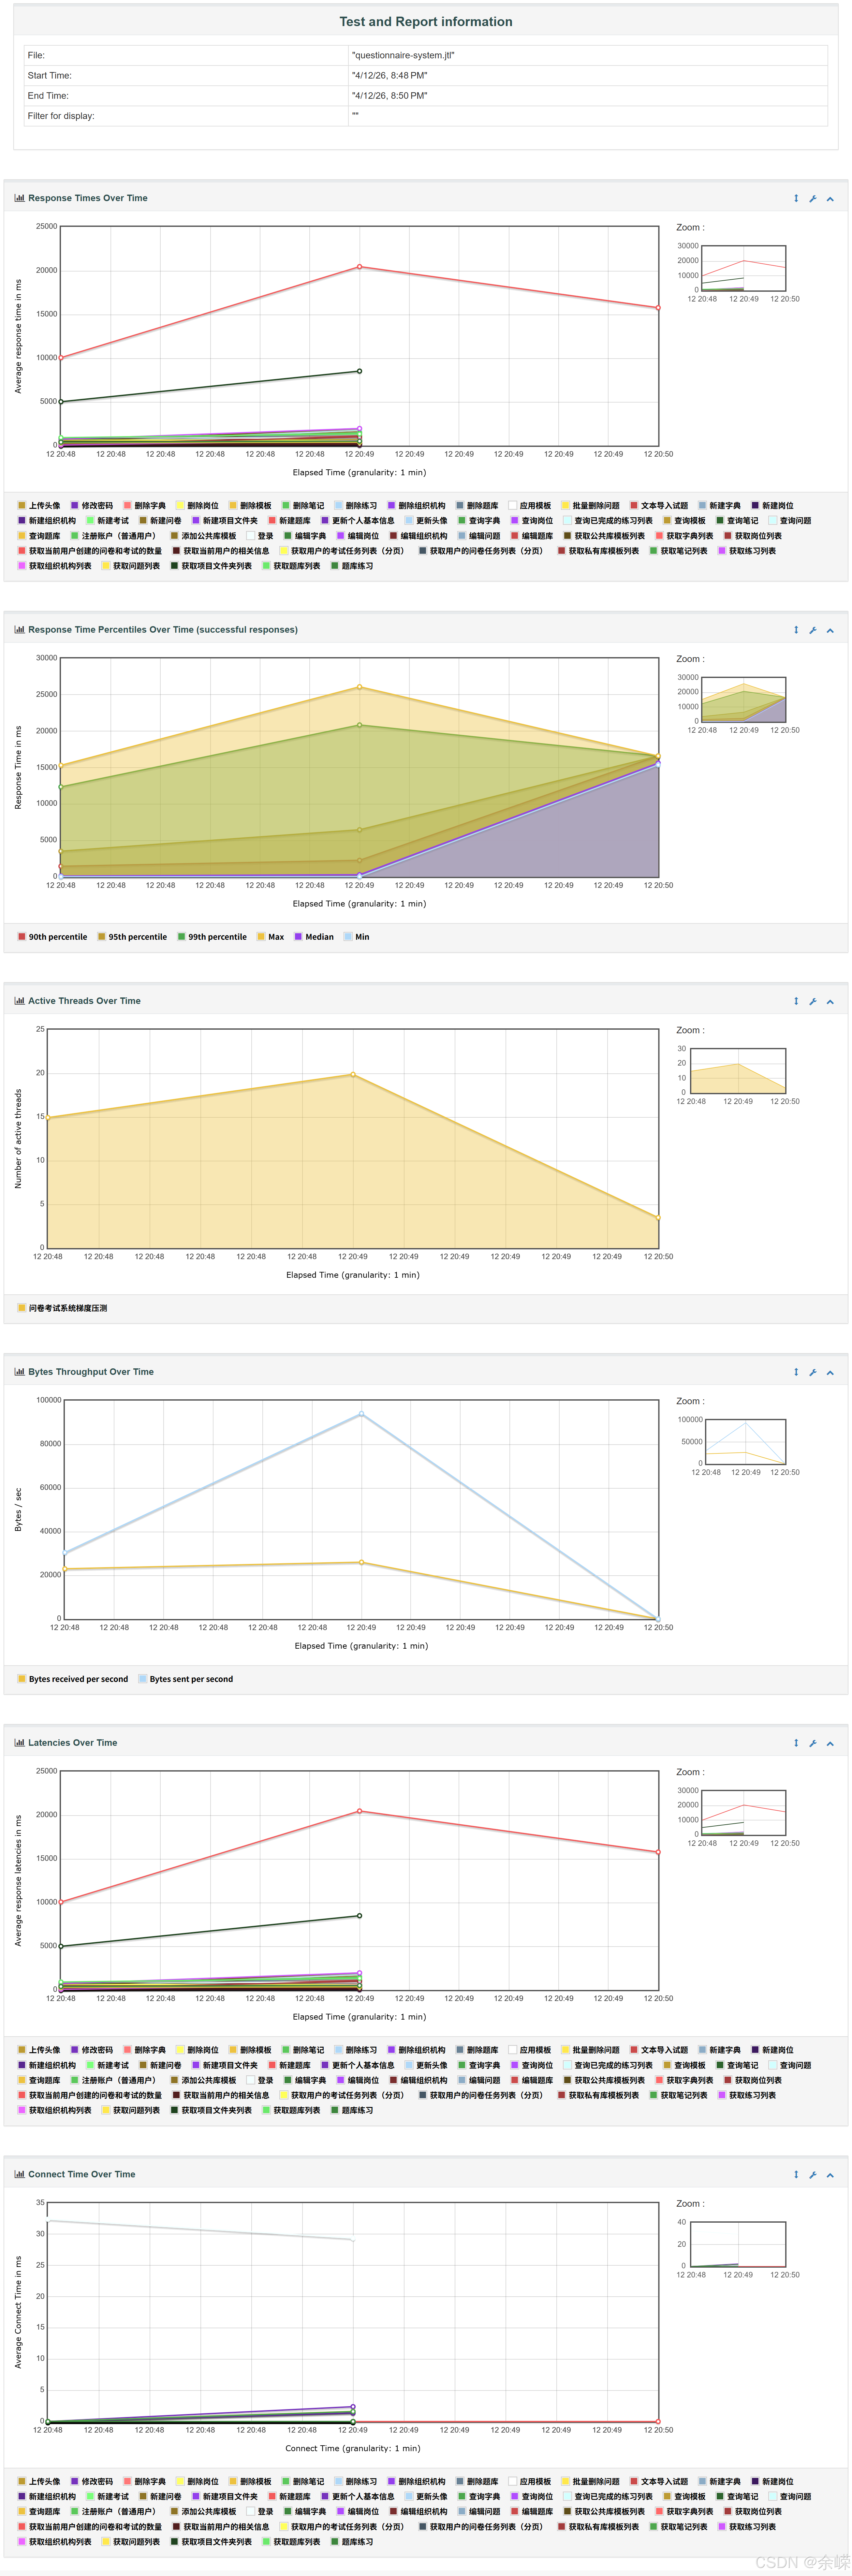Viewport: 852px width, 2576px height.
Task: Toggle Bytes received per second series
Action: coord(73,1679)
